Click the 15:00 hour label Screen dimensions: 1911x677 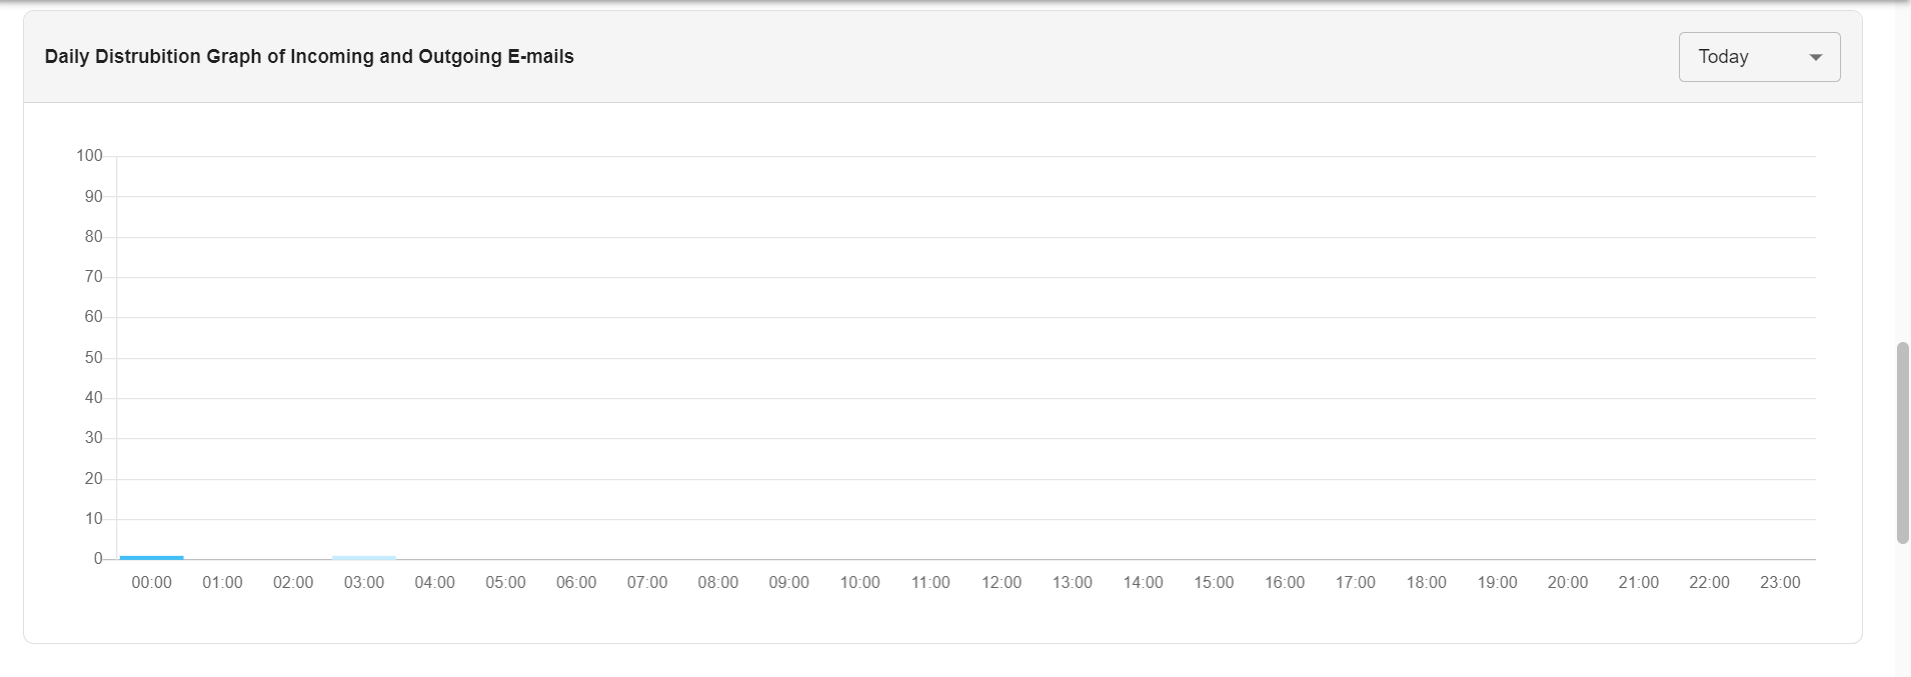1214,583
